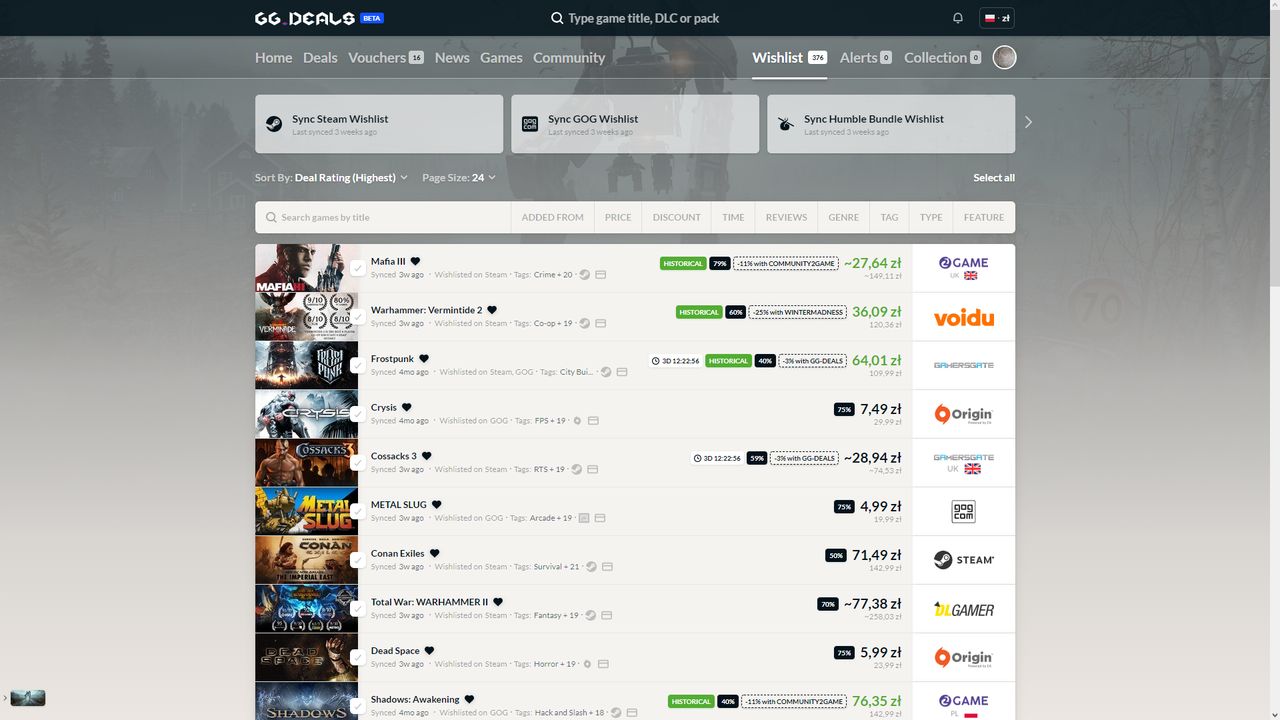Image resolution: width=1280 pixels, height=720 pixels.
Task: Tick the checkbox on Dead Space
Action: [x=358, y=657]
